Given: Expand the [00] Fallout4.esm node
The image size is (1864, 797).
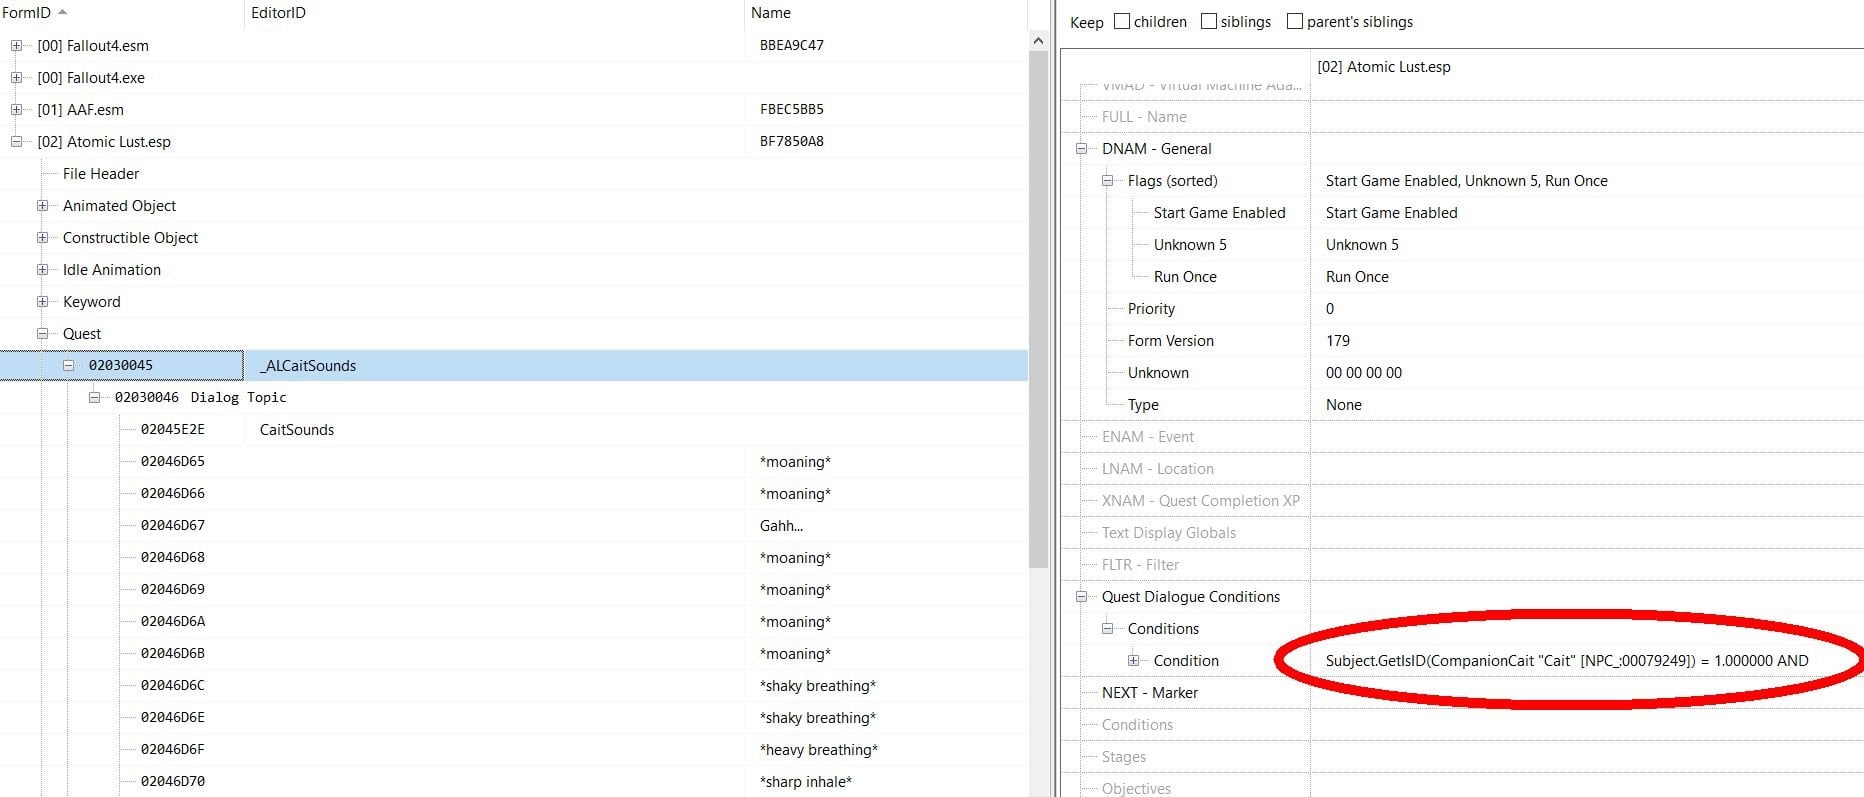Looking at the screenshot, I should click(x=16, y=46).
